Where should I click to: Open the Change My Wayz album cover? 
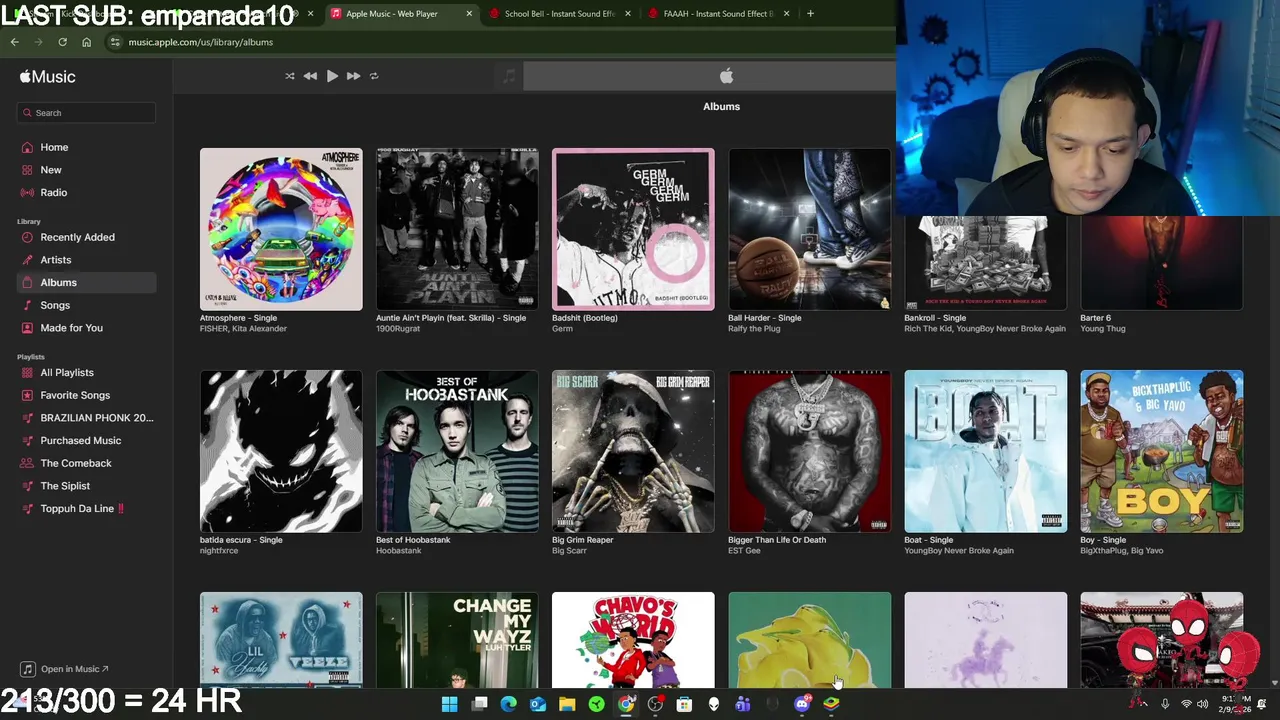point(457,640)
